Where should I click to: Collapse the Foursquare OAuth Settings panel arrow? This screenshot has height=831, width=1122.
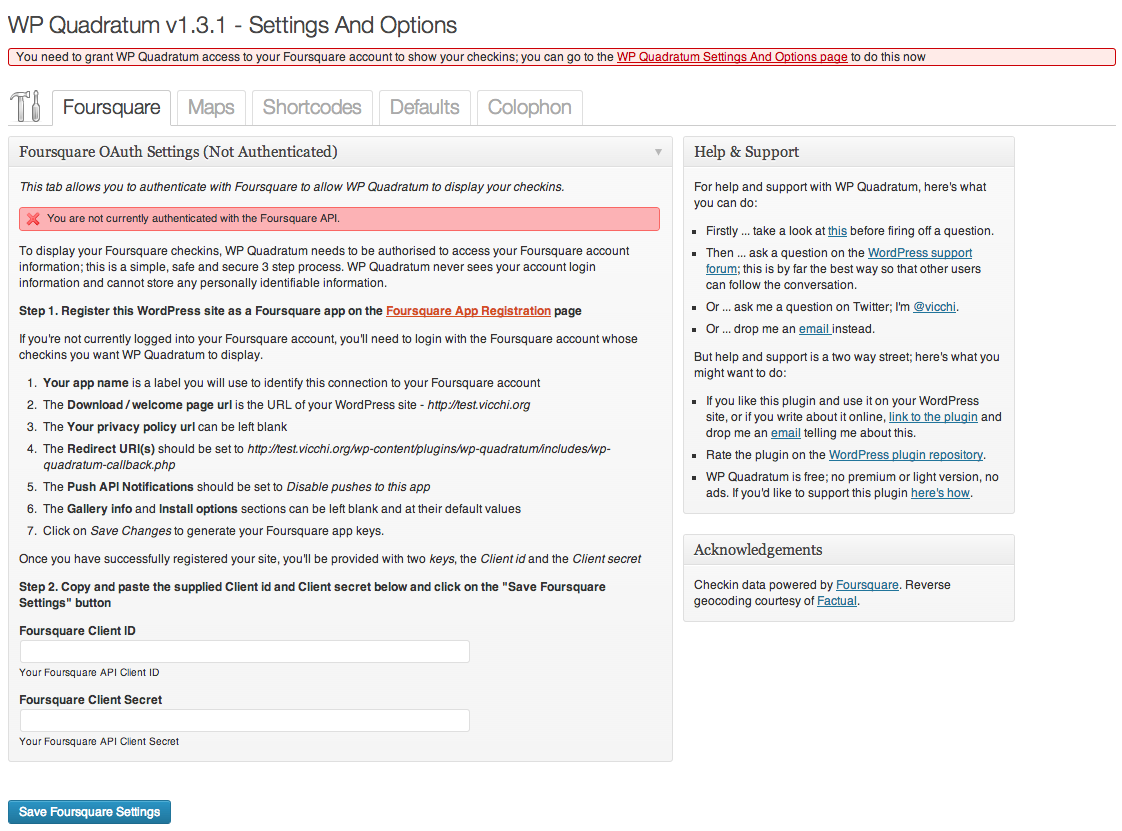(x=658, y=152)
